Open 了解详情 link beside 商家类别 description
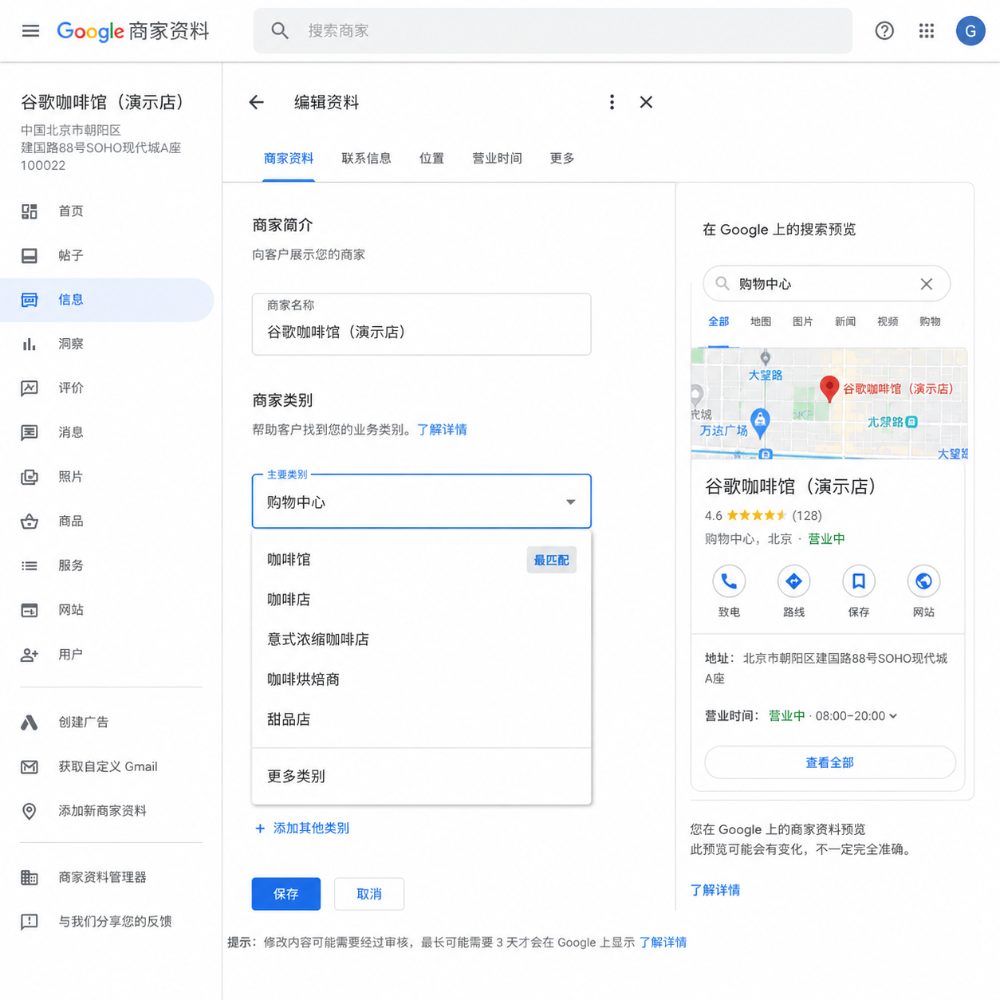 click(442, 430)
